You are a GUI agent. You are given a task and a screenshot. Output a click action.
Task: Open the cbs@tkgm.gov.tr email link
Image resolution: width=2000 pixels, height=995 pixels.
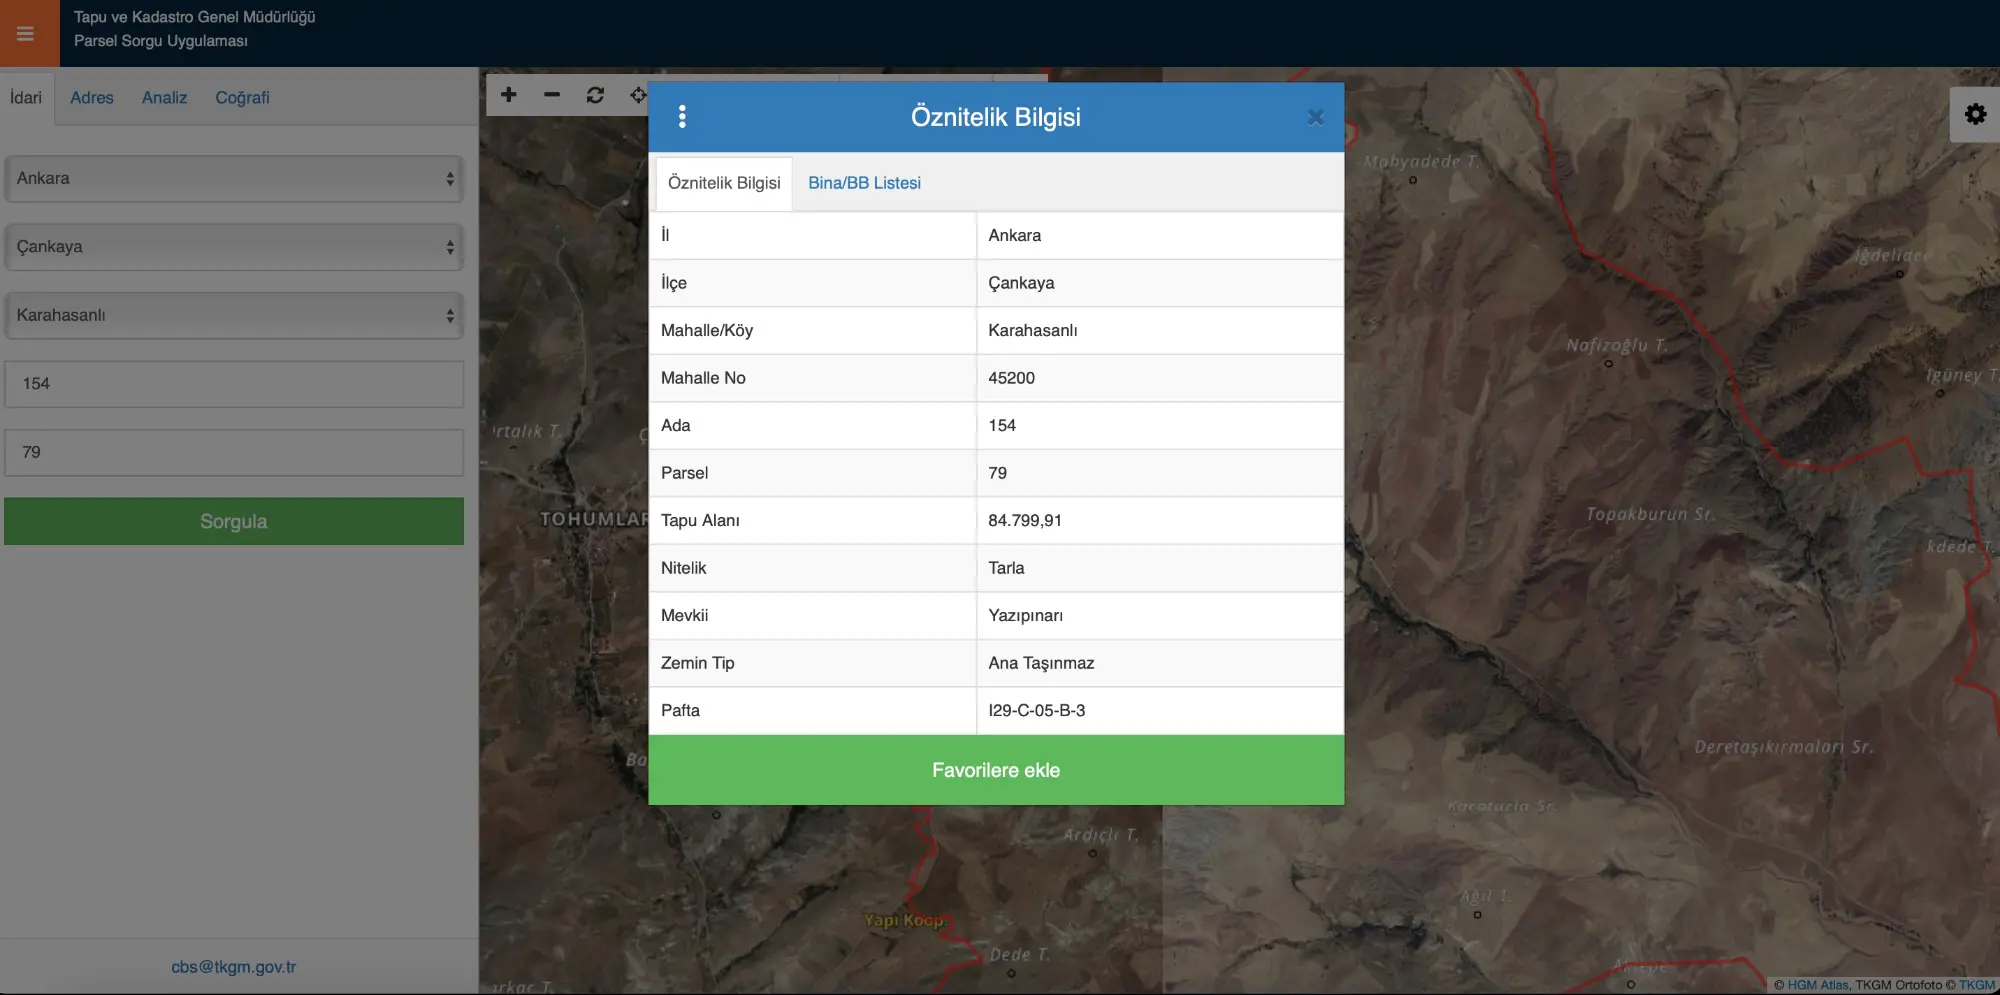(x=234, y=967)
